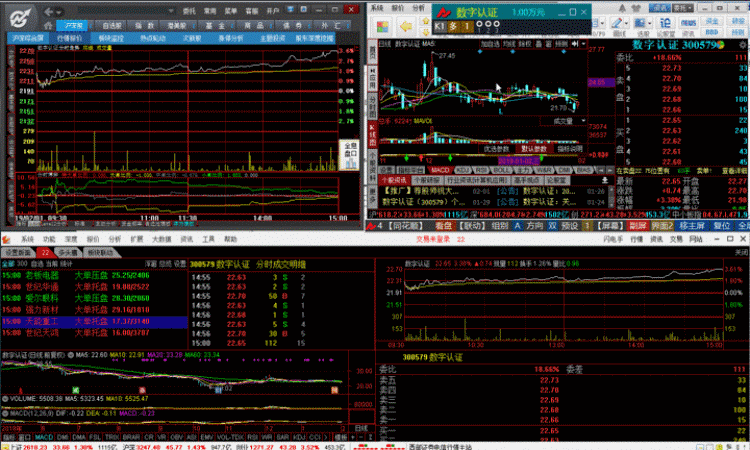The height and width of the screenshot is (450, 750).
Task: Toggle 除权 ex-rights mode on the K-line chart
Action: 525,44
